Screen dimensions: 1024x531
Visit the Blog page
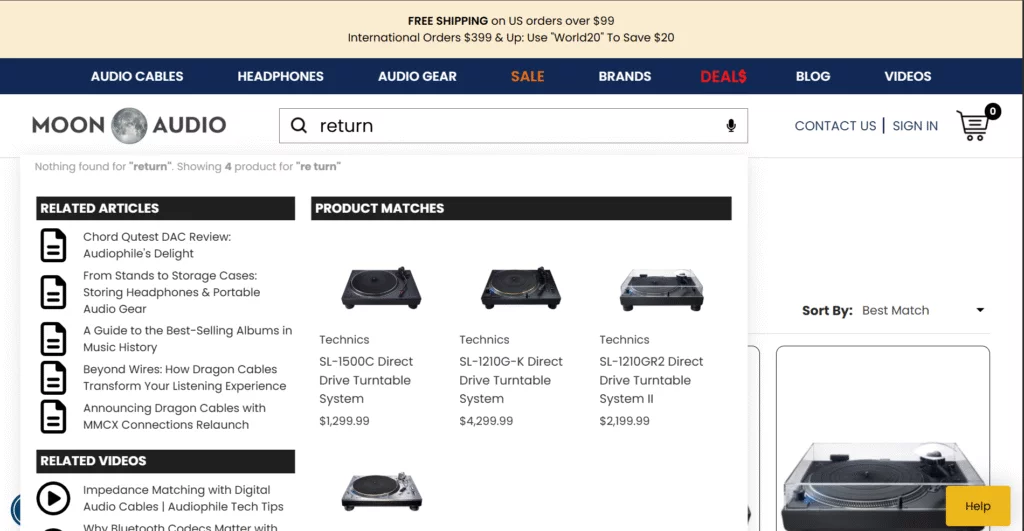[813, 76]
